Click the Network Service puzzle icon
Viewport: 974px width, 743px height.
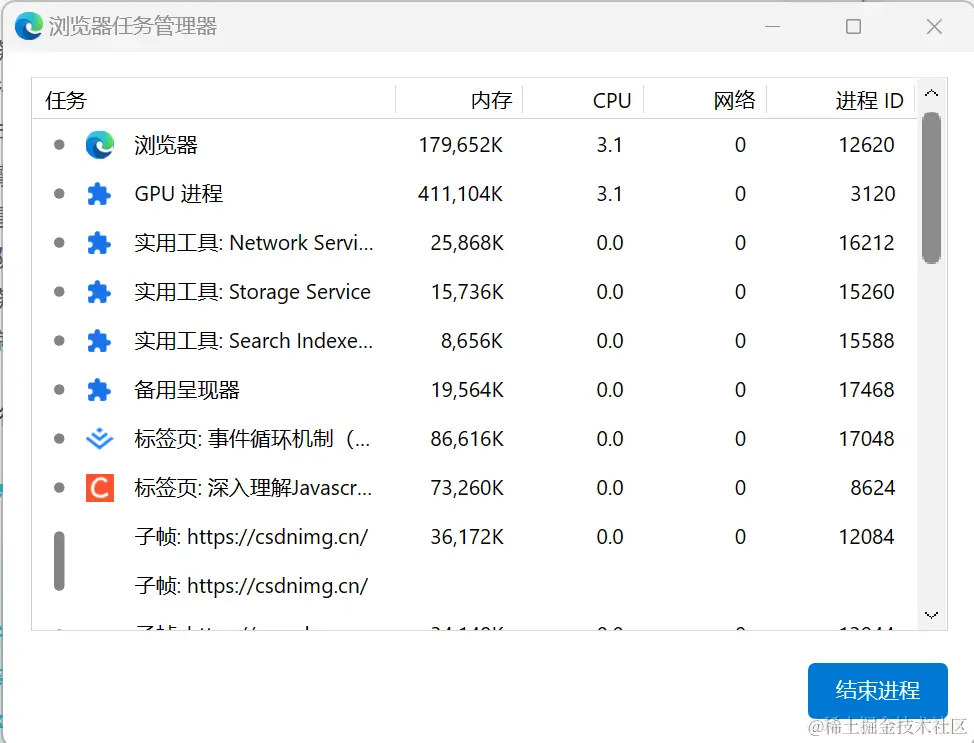tap(99, 243)
